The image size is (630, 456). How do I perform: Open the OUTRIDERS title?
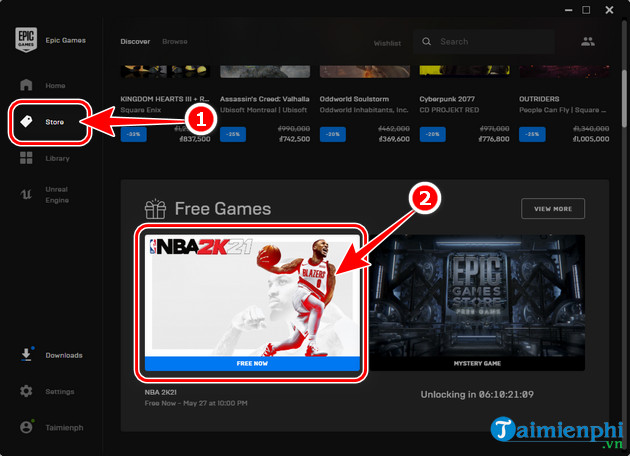pos(539,99)
